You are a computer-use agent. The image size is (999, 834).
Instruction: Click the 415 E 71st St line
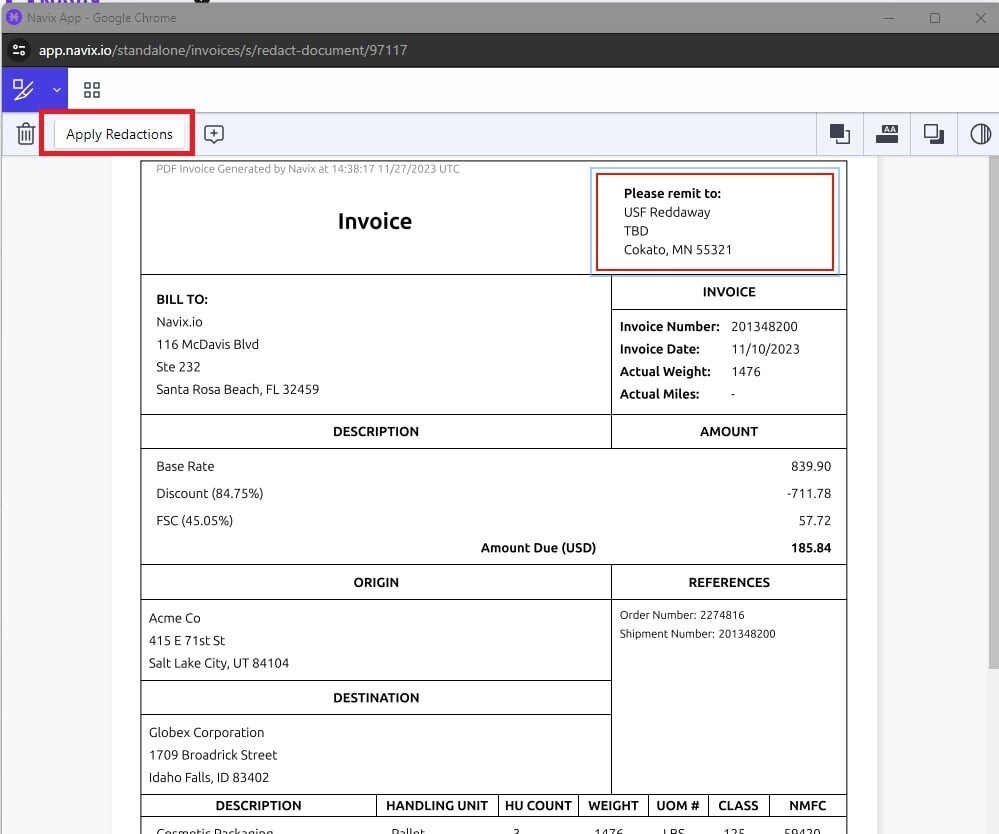[x=187, y=641]
